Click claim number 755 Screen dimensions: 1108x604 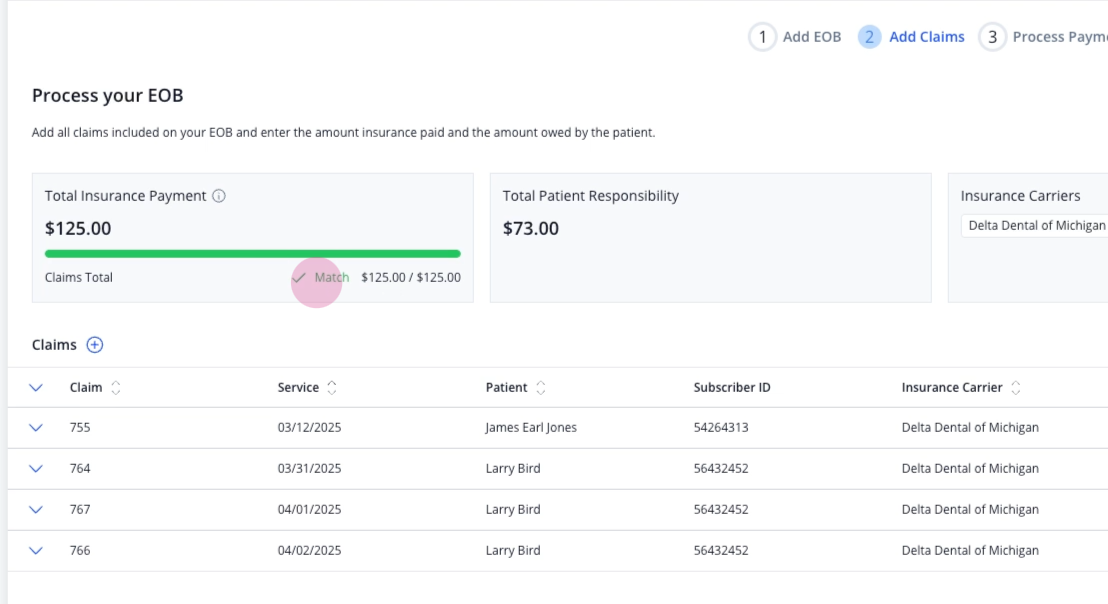pos(80,427)
